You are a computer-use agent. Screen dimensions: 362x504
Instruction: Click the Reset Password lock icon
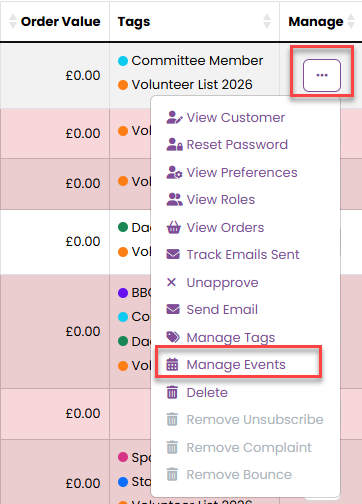pos(174,145)
